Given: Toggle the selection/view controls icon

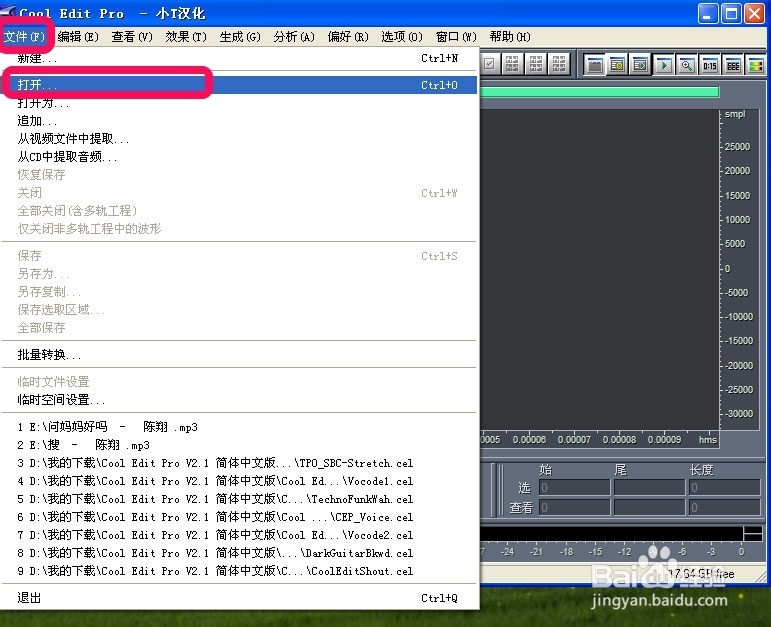Looking at the screenshot, I should (733, 65).
